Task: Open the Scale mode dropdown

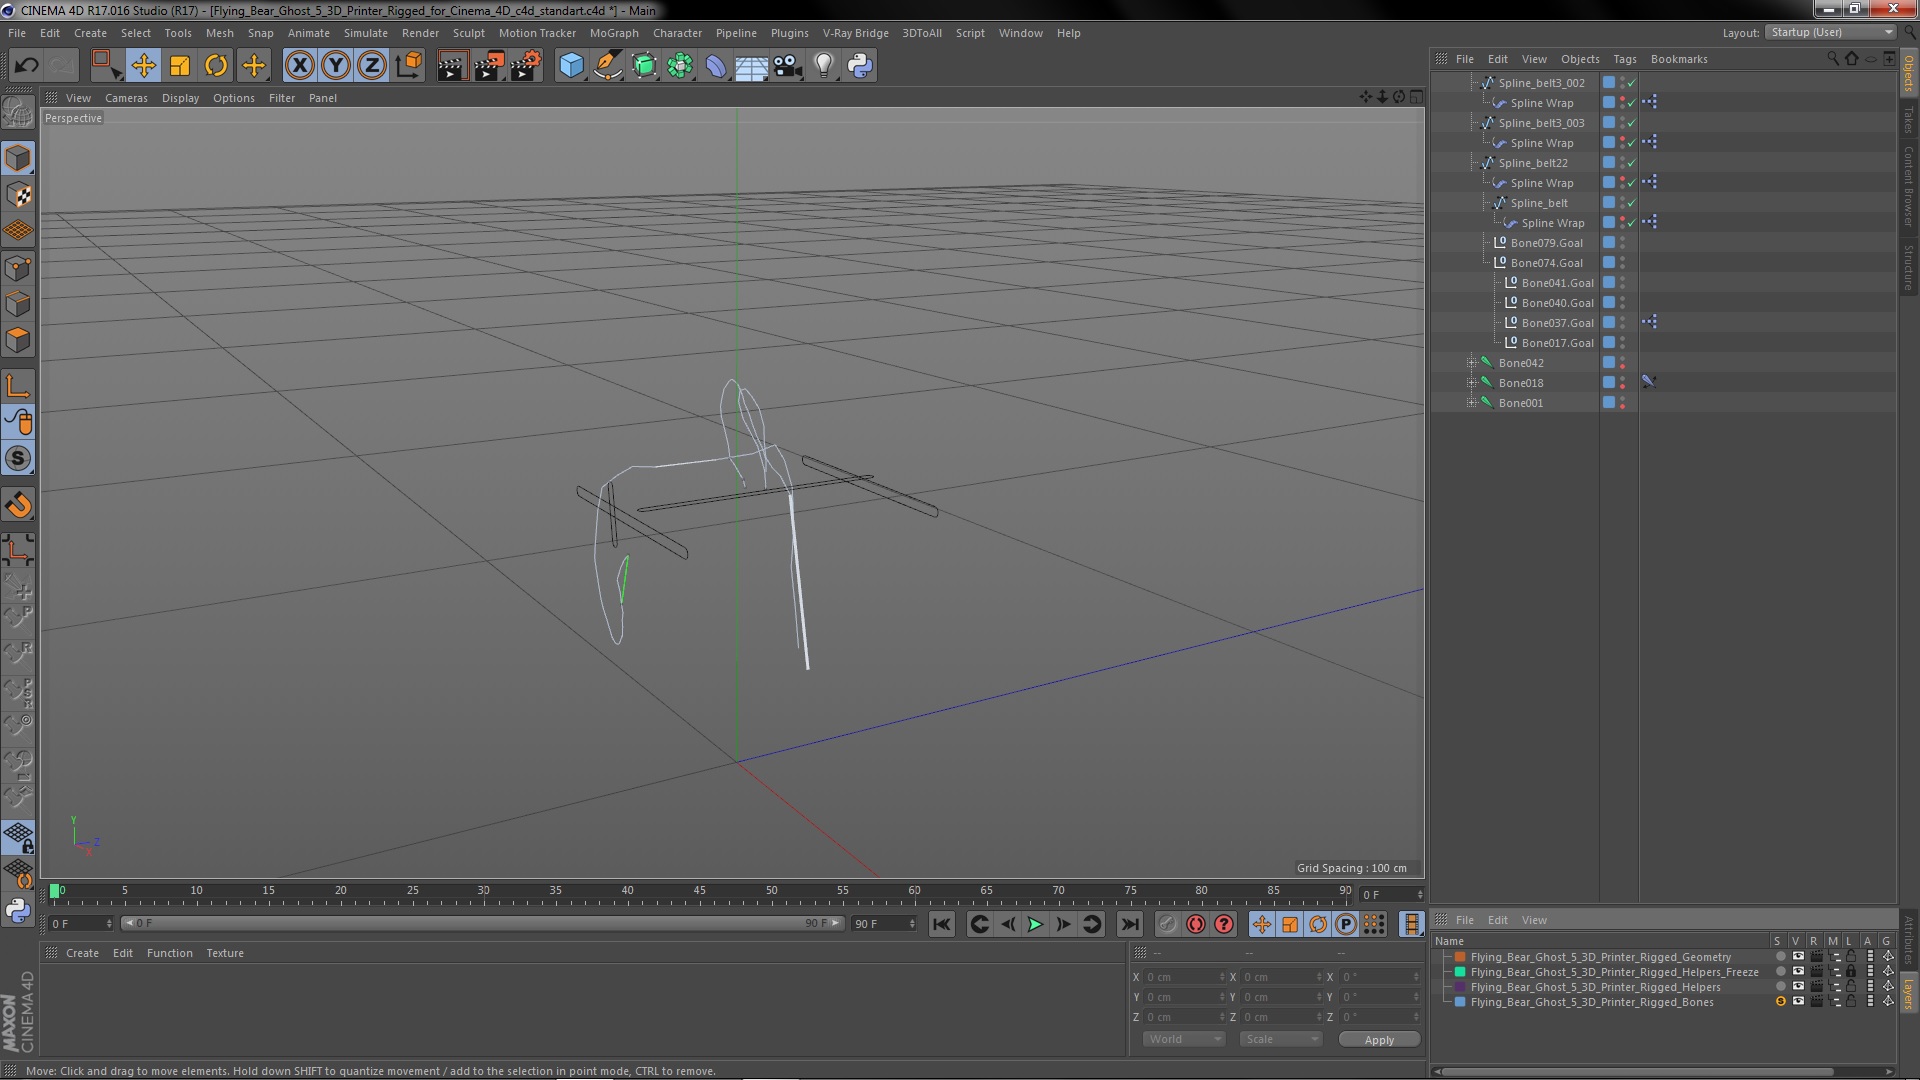Action: tap(1280, 1039)
